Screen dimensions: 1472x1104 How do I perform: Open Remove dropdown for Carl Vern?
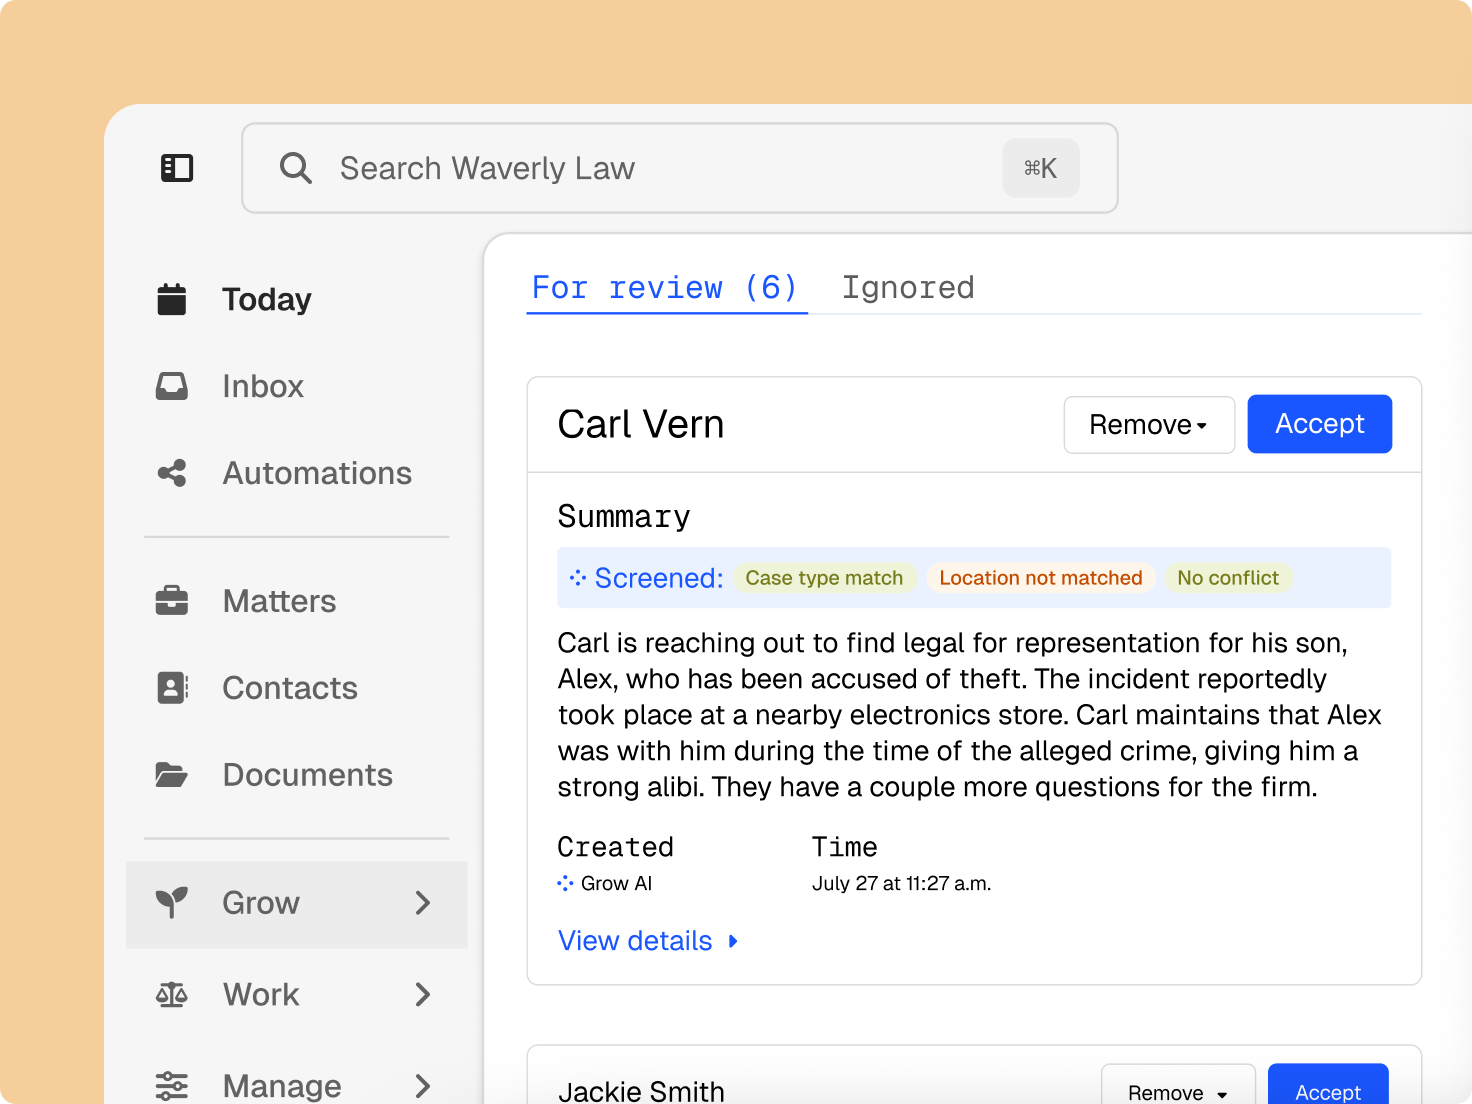pyautogui.click(x=1149, y=425)
